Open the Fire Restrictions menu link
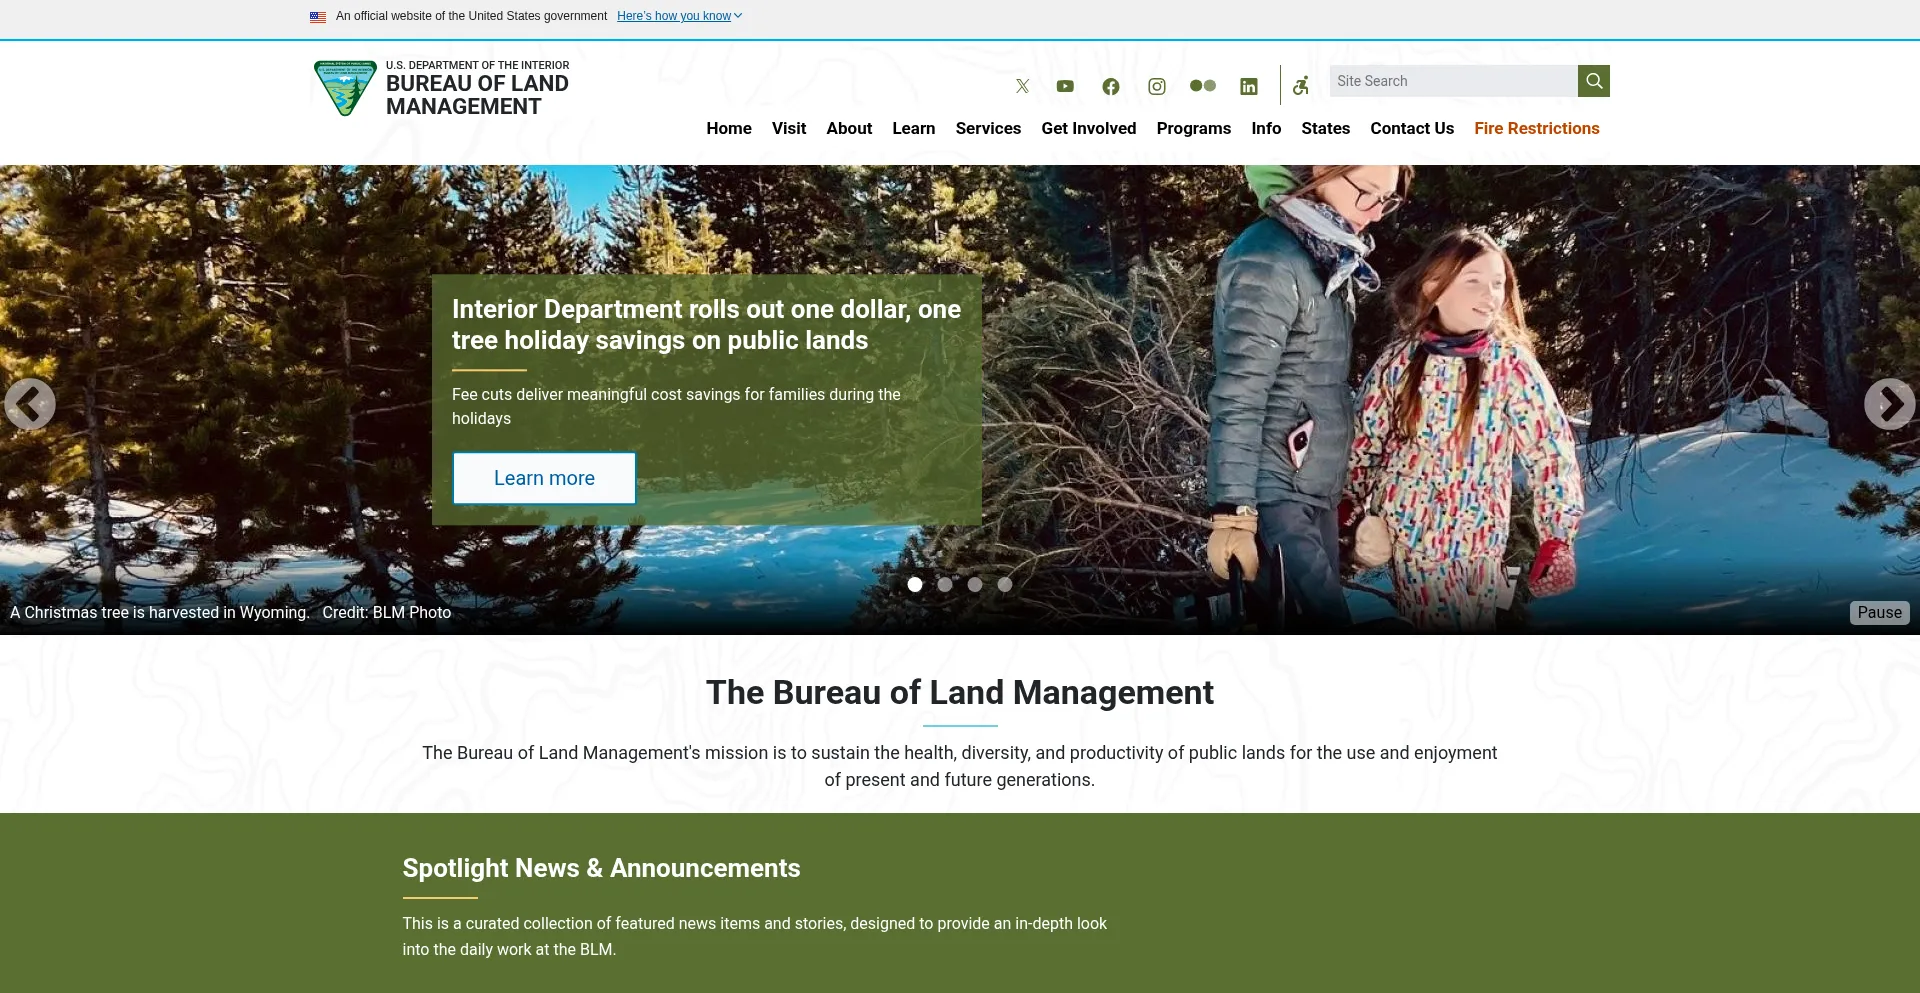Image resolution: width=1920 pixels, height=993 pixels. click(x=1536, y=128)
